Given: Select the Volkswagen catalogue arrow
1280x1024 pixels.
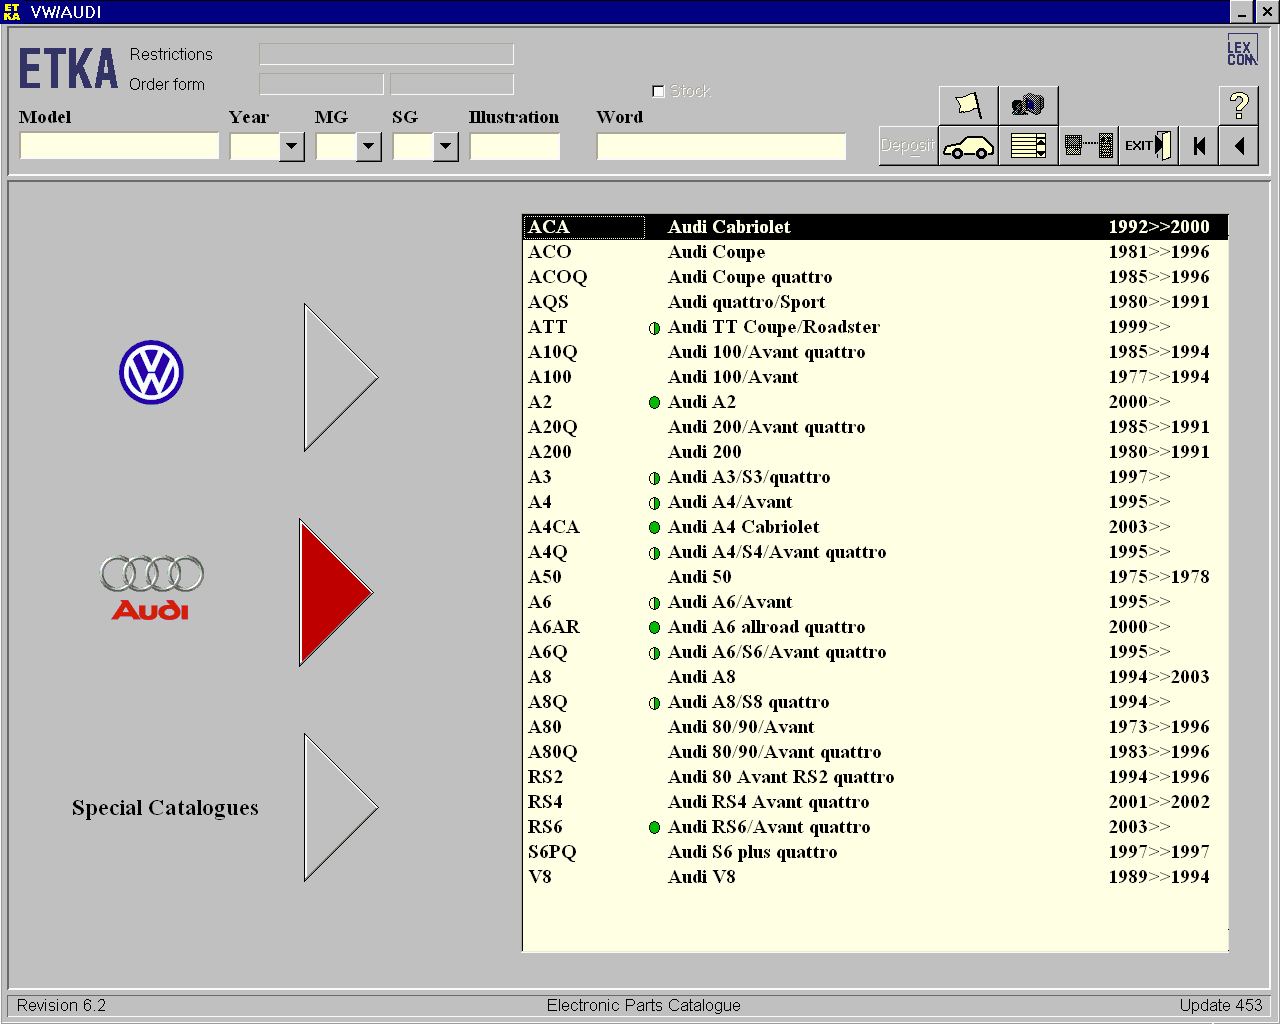Looking at the screenshot, I should click(341, 378).
